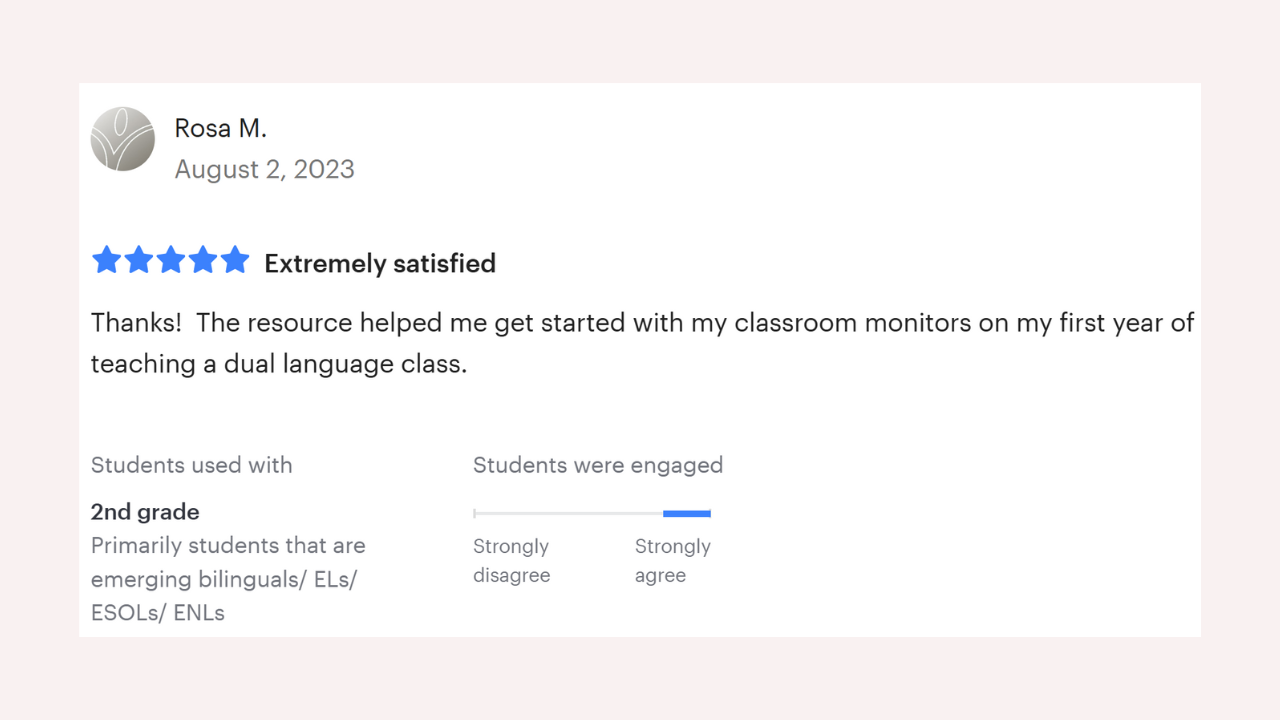Click the fifth and last rating star

[x=234, y=260]
